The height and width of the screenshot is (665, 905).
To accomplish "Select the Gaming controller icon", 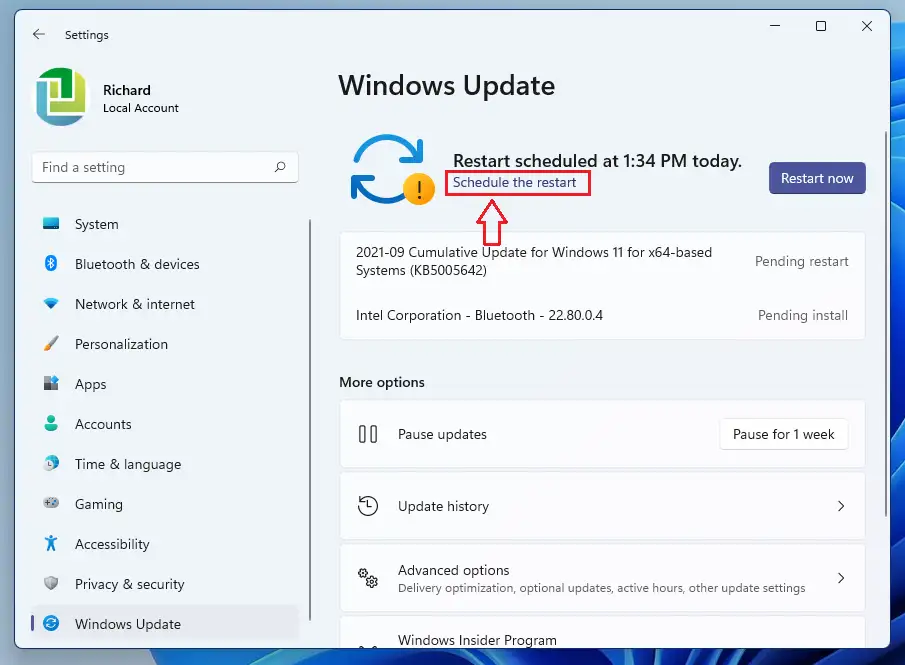I will [x=51, y=503].
